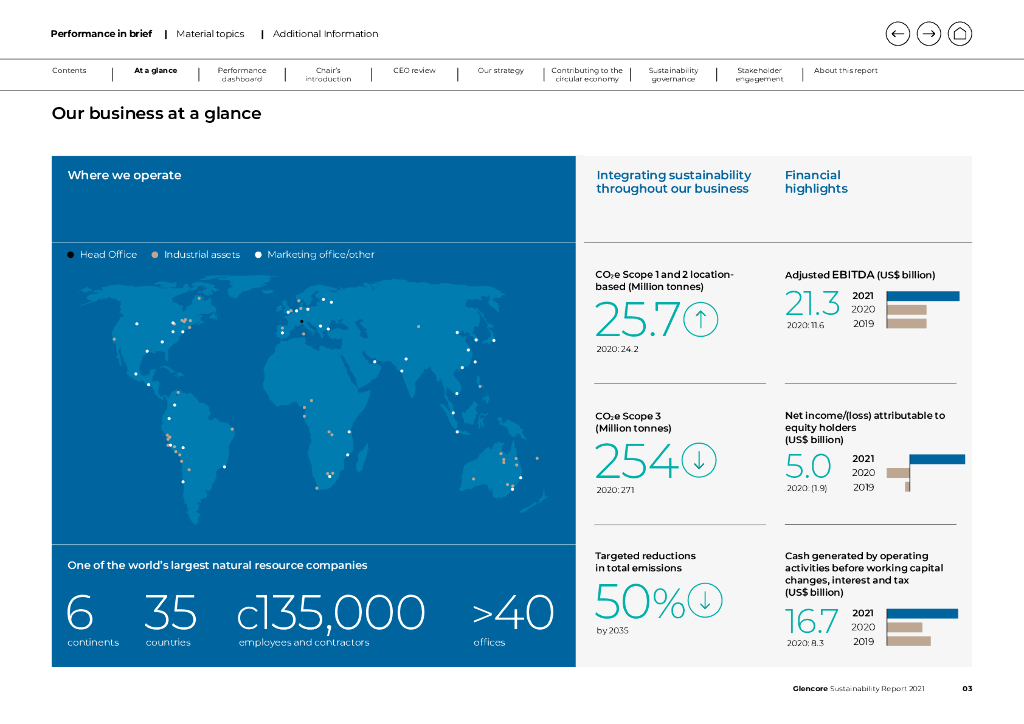Go to Stakeholder engagement page
The width and height of the screenshot is (1024, 724).
pyautogui.click(x=759, y=75)
